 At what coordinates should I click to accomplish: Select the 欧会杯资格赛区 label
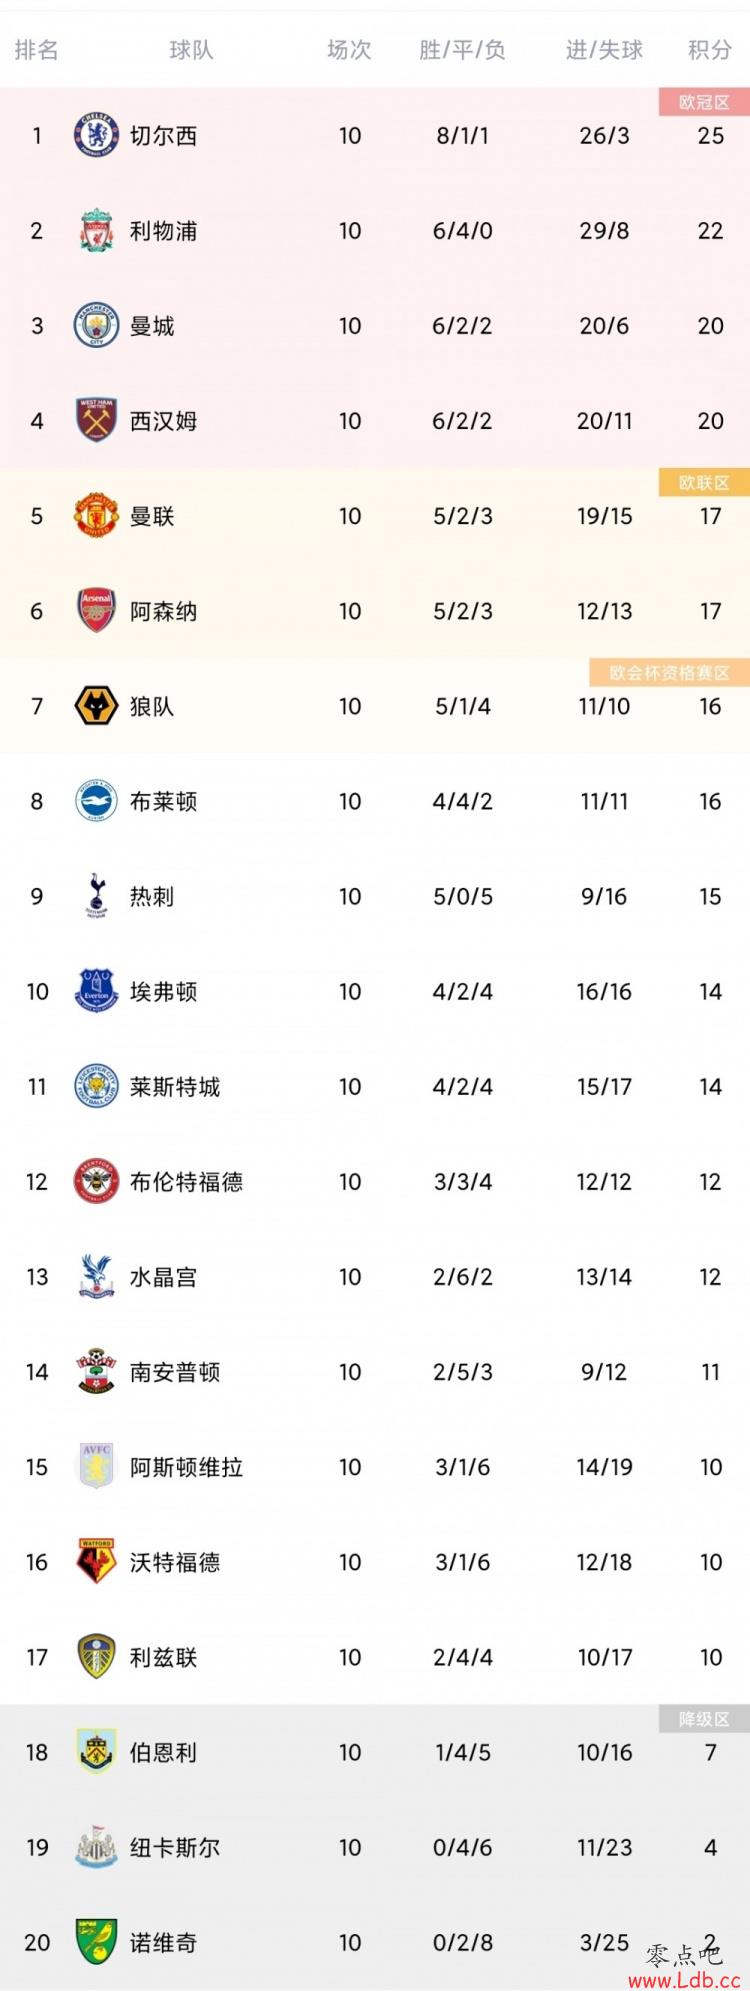669,673
